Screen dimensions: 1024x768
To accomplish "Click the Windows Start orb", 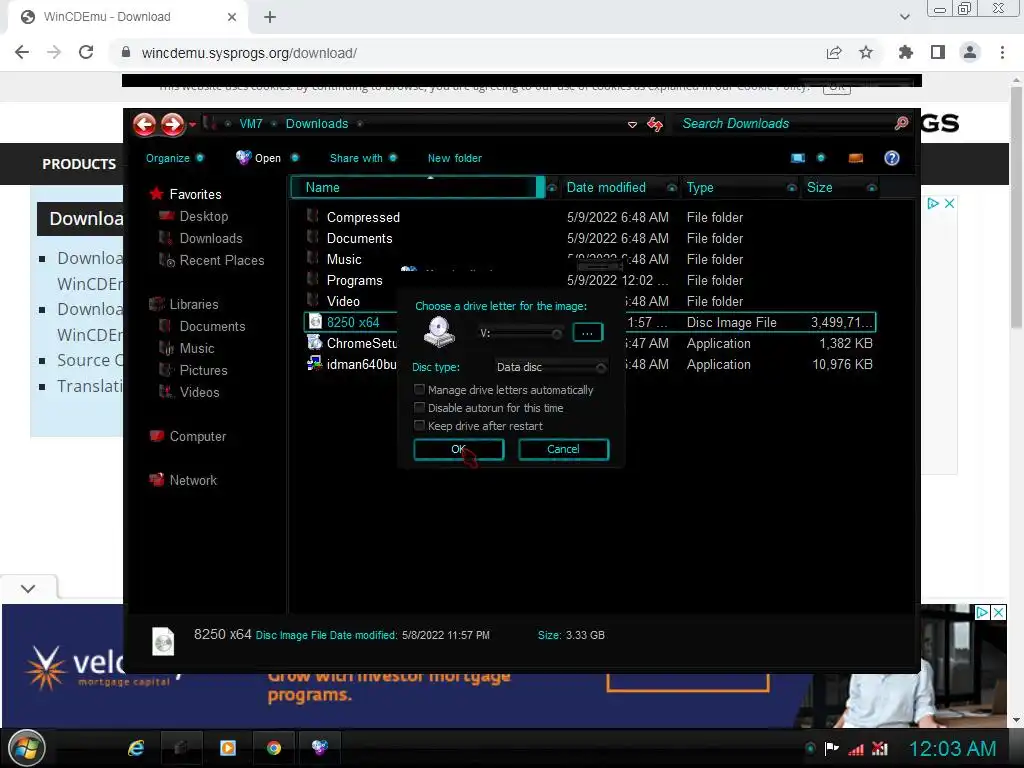I will [27, 748].
